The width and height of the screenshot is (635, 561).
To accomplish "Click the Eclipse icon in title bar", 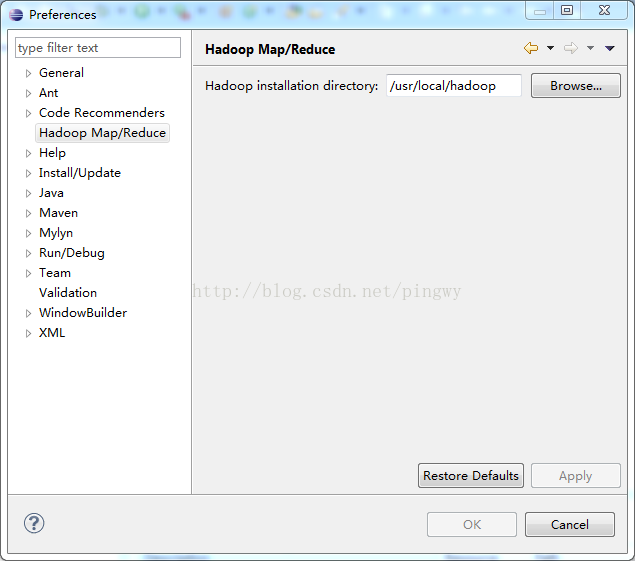I will (x=16, y=15).
